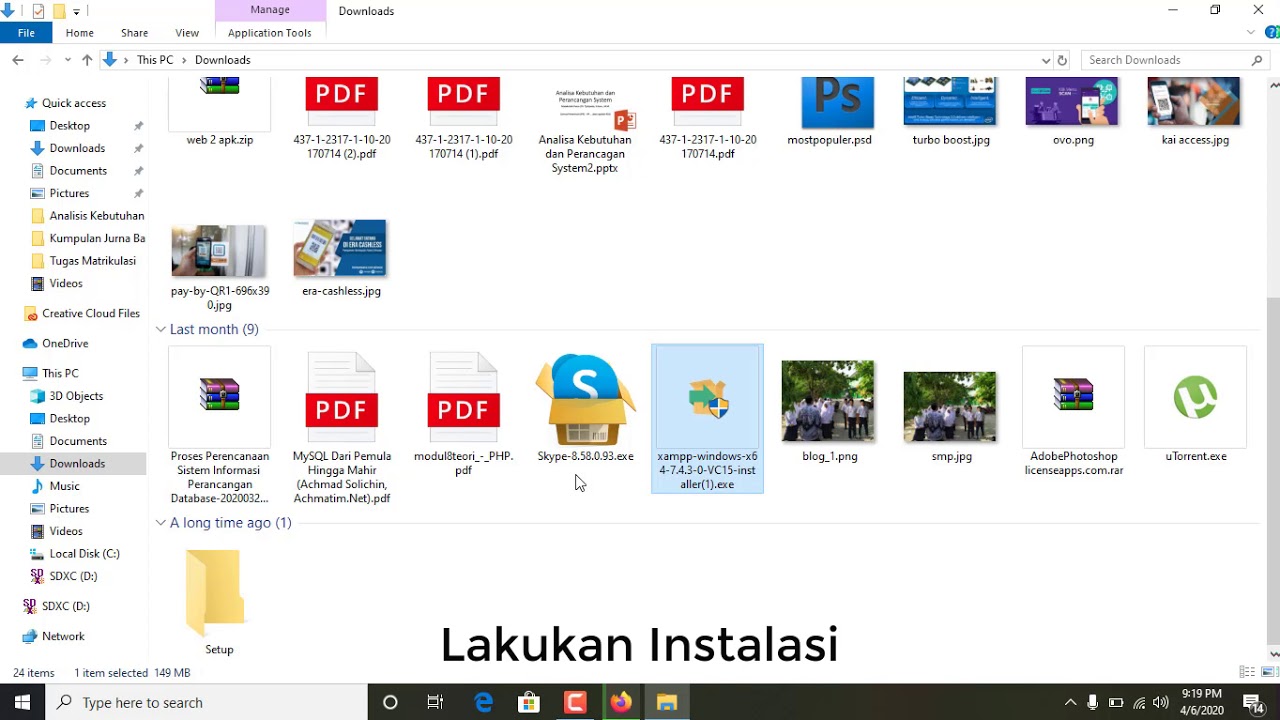This screenshot has width=1280, height=720.
Task: Expand the ribbon with the chevron
Action: point(1250,33)
